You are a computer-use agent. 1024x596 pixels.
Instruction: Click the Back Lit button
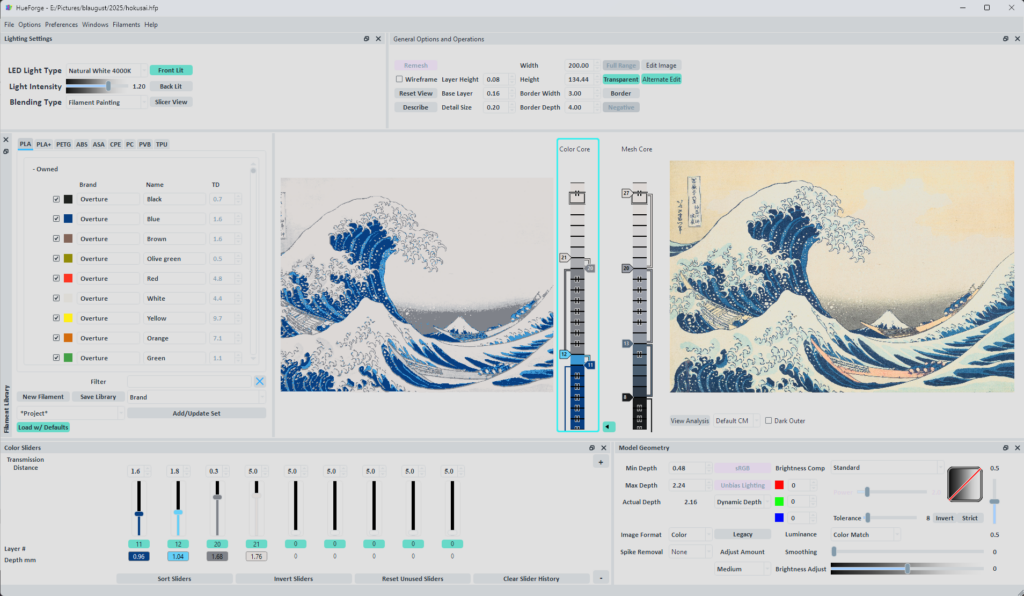tap(171, 86)
